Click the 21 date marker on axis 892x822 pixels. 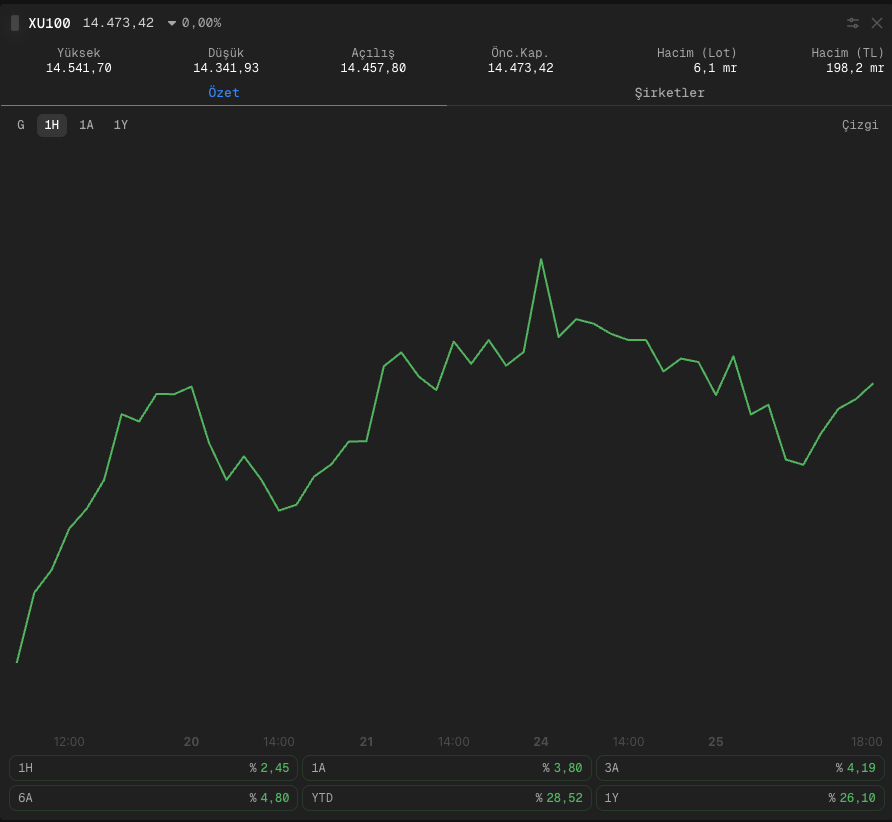(366, 741)
